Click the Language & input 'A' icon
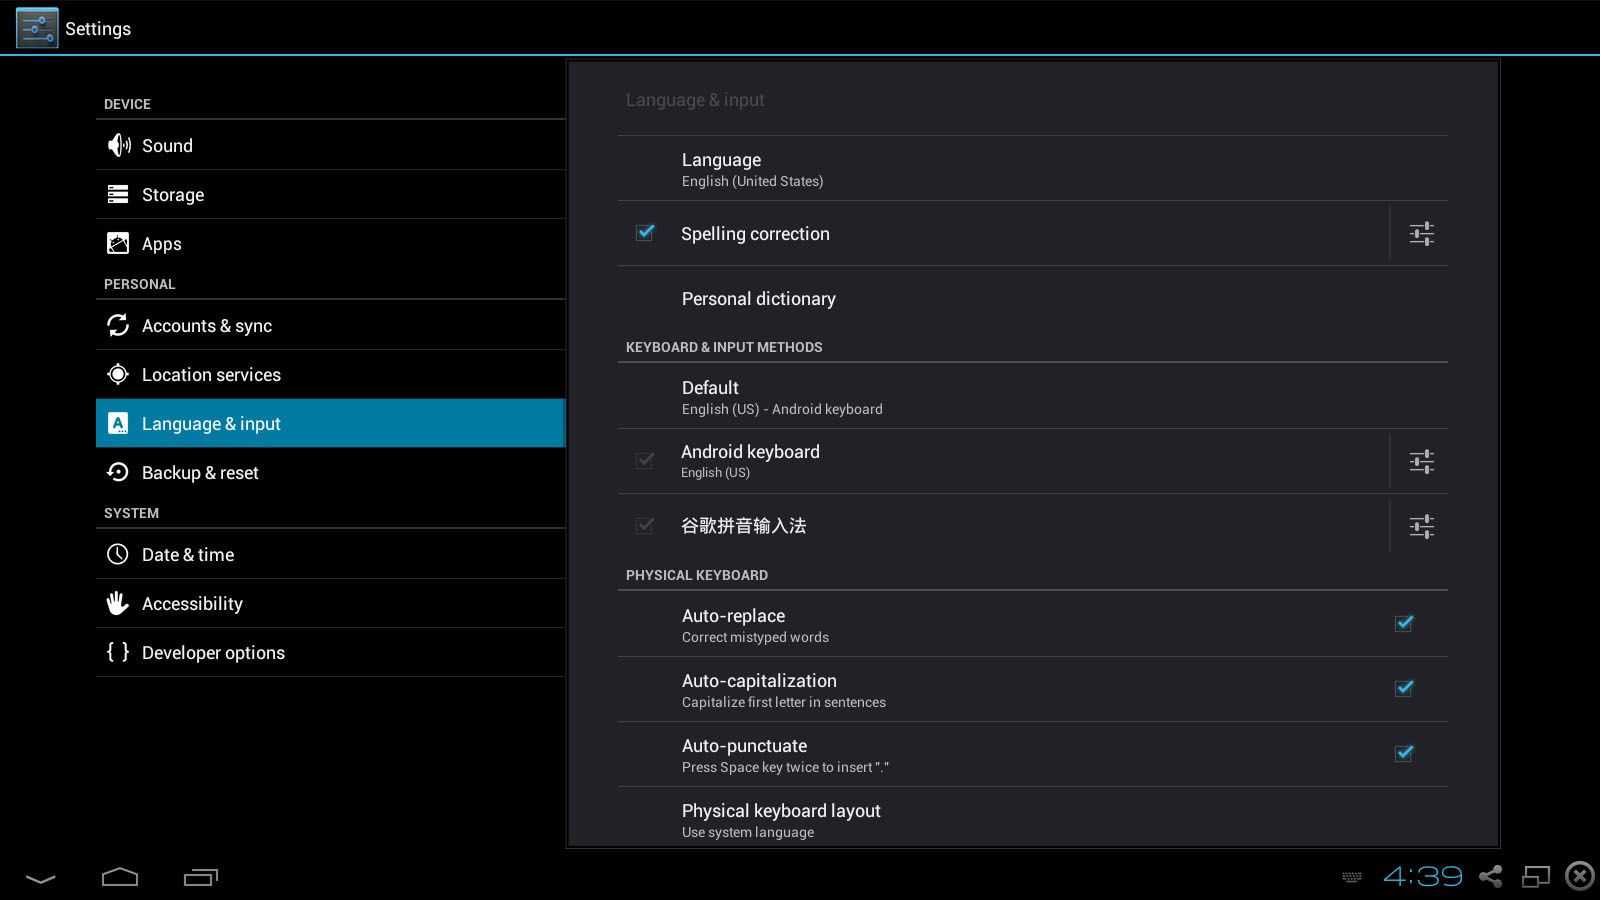1600x900 pixels. tap(118, 423)
